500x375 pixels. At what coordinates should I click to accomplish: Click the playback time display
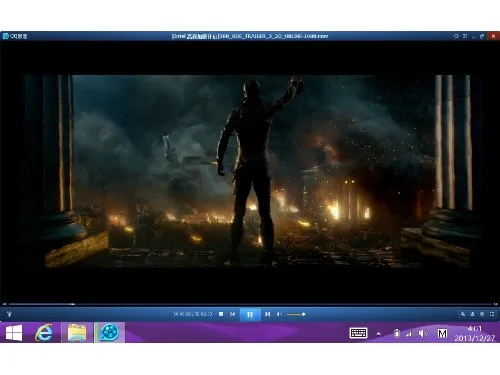click(193, 314)
